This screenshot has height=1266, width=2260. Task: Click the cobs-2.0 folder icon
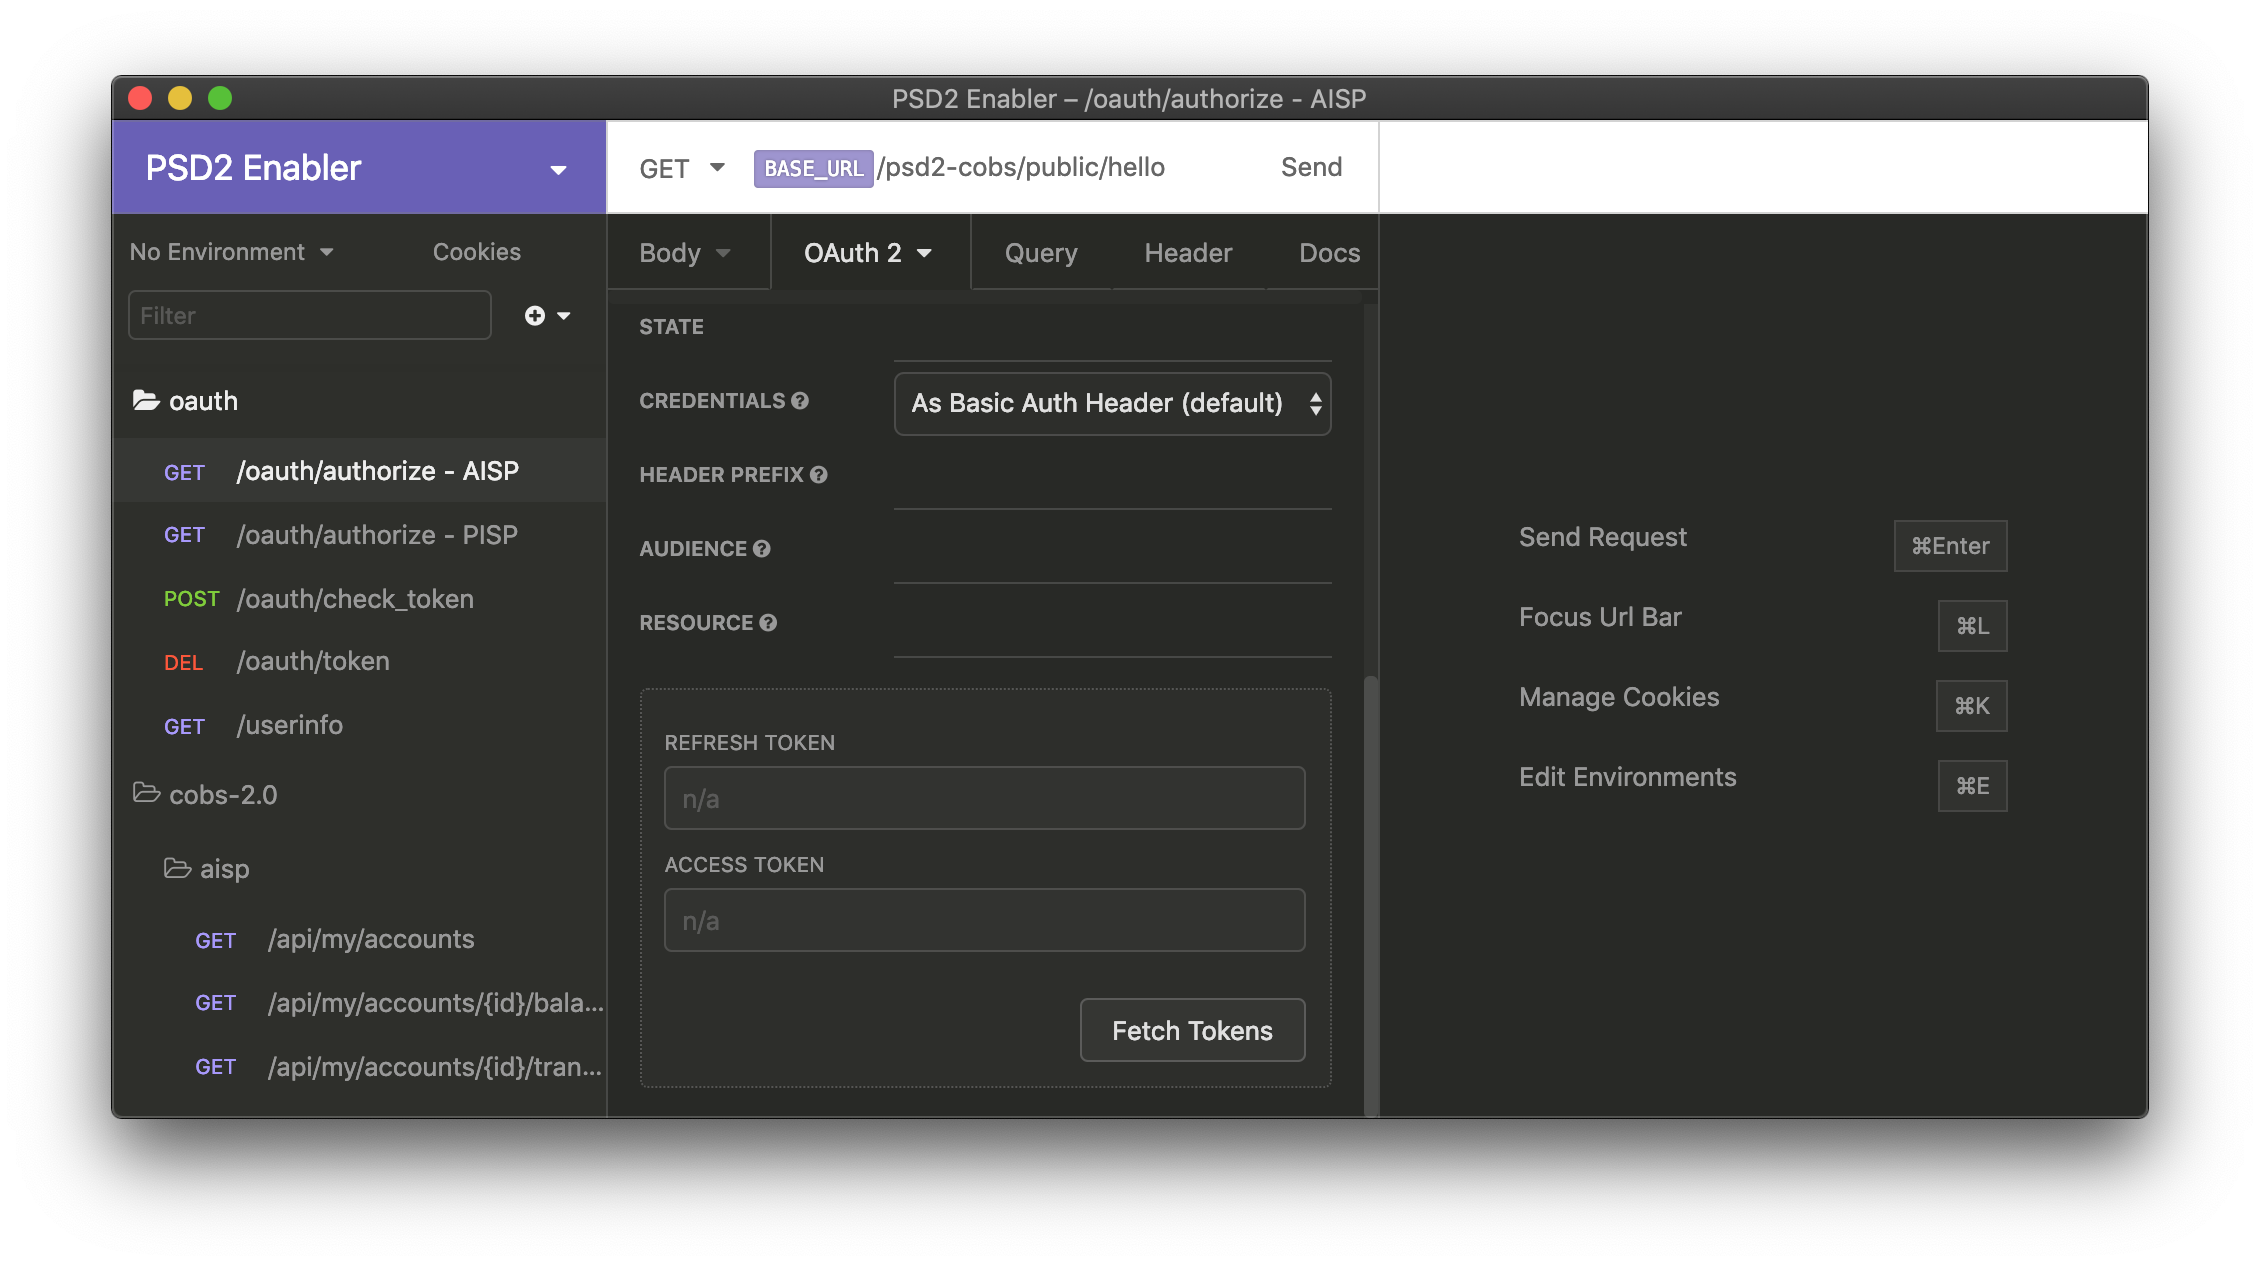pos(146,793)
